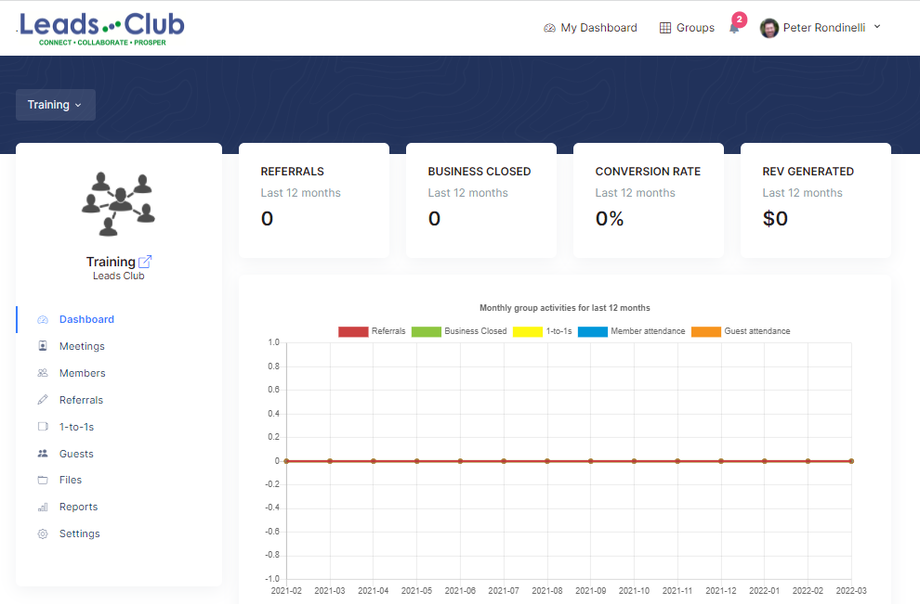Click the Peter Rondinelli username
This screenshot has height=604, width=920.
[824, 28]
